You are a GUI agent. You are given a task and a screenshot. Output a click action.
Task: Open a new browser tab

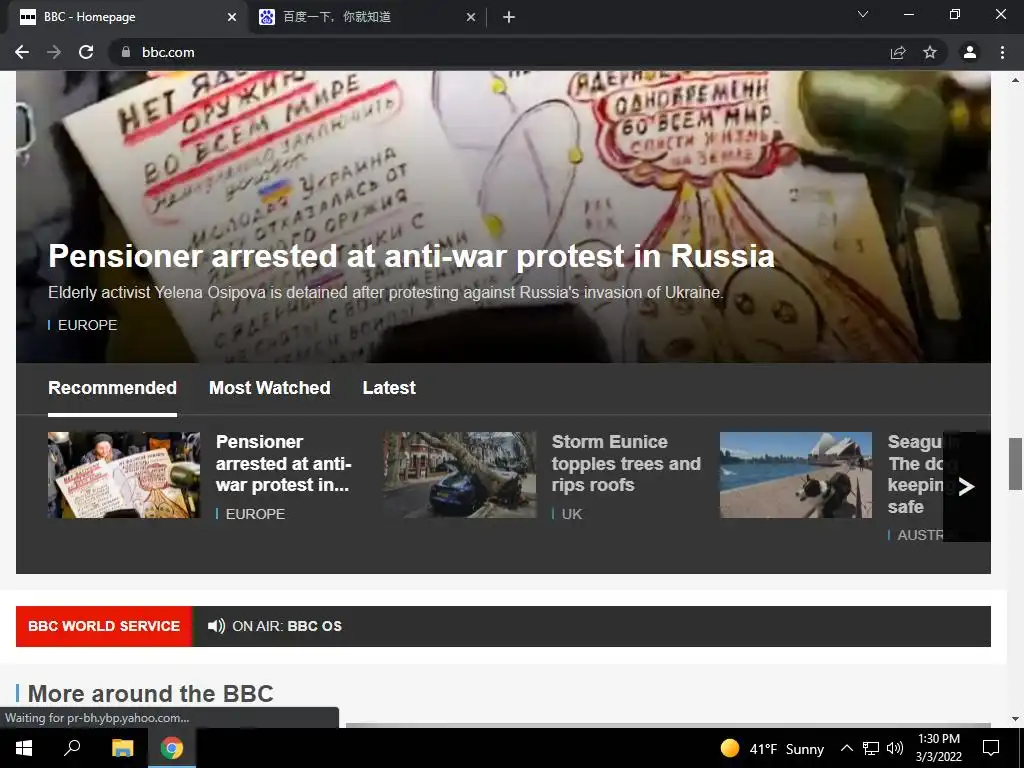coord(509,17)
